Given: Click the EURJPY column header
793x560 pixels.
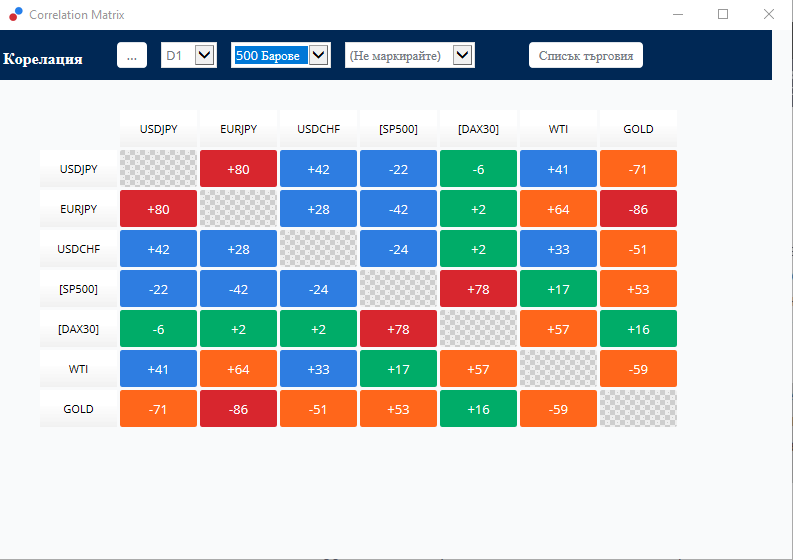Looking at the screenshot, I should click(x=238, y=129).
